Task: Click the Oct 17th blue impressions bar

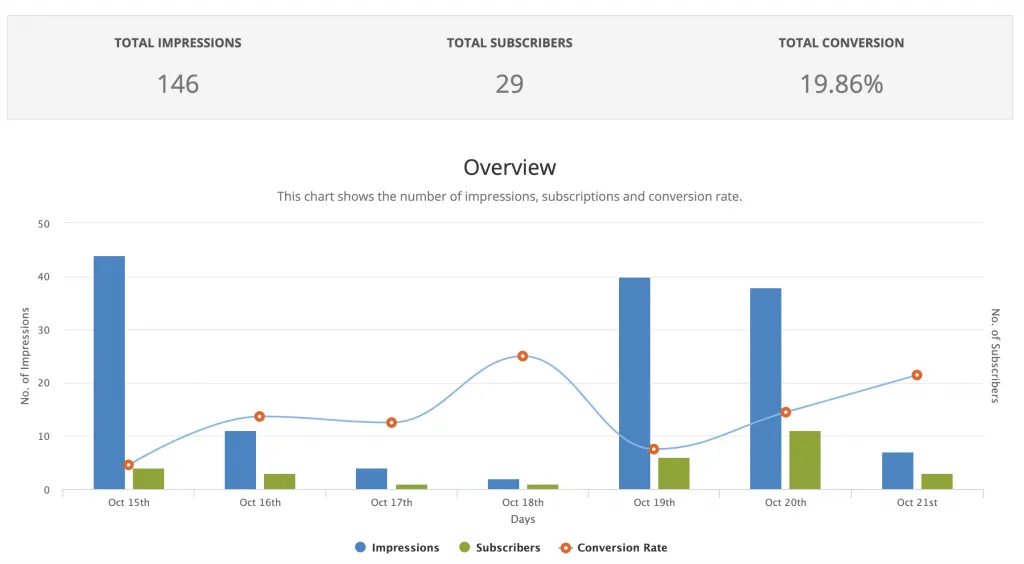Action: click(372, 478)
